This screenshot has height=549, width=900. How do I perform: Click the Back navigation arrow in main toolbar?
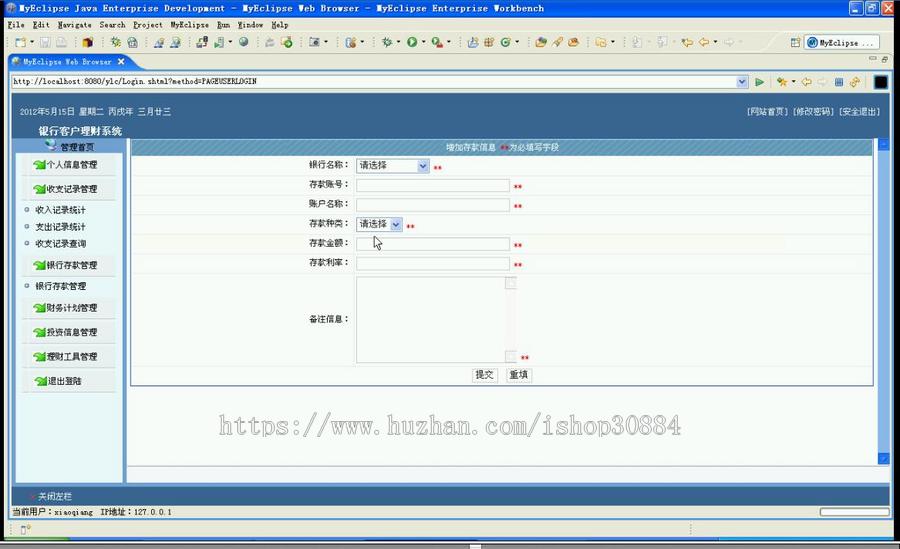[704, 42]
